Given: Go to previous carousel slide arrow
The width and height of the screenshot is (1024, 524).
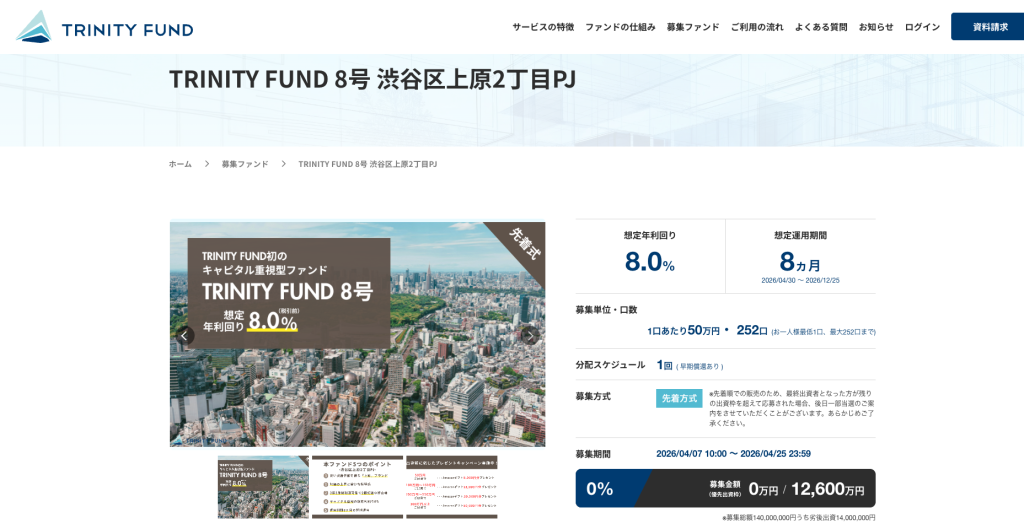Looking at the screenshot, I should click(x=185, y=335).
